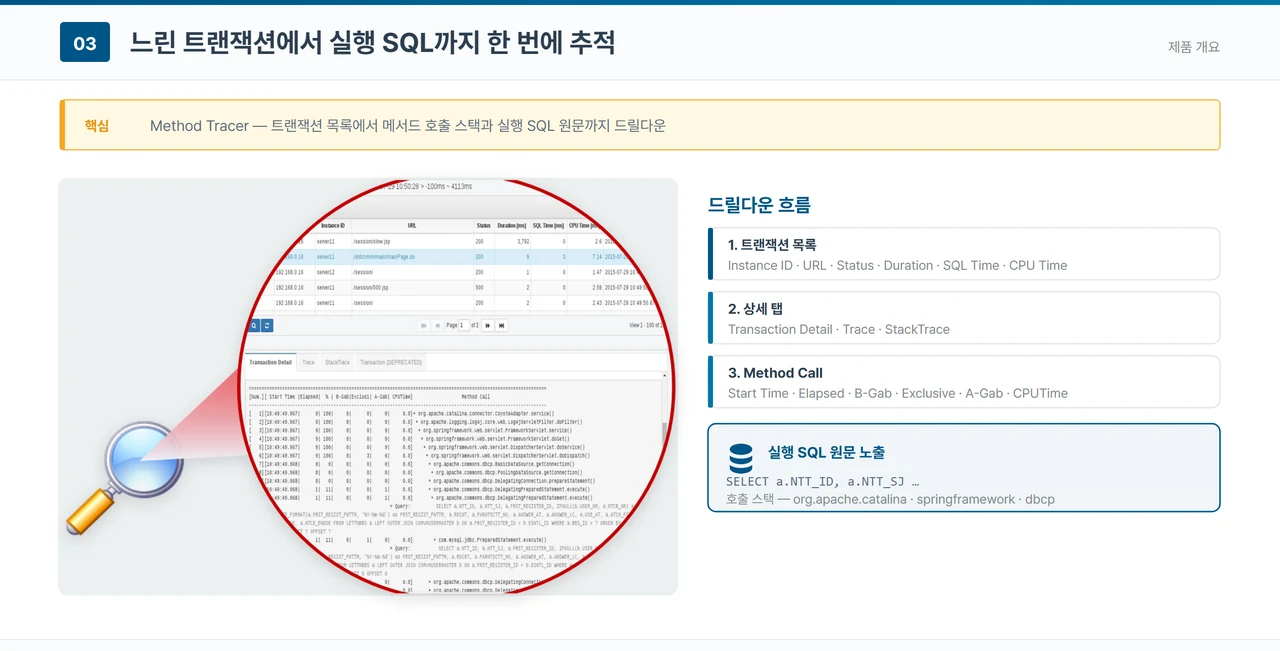Image resolution: width=1280 pixels, height=651 pixels.
Task: Click the status 500 cell
Action: (480, 287)
